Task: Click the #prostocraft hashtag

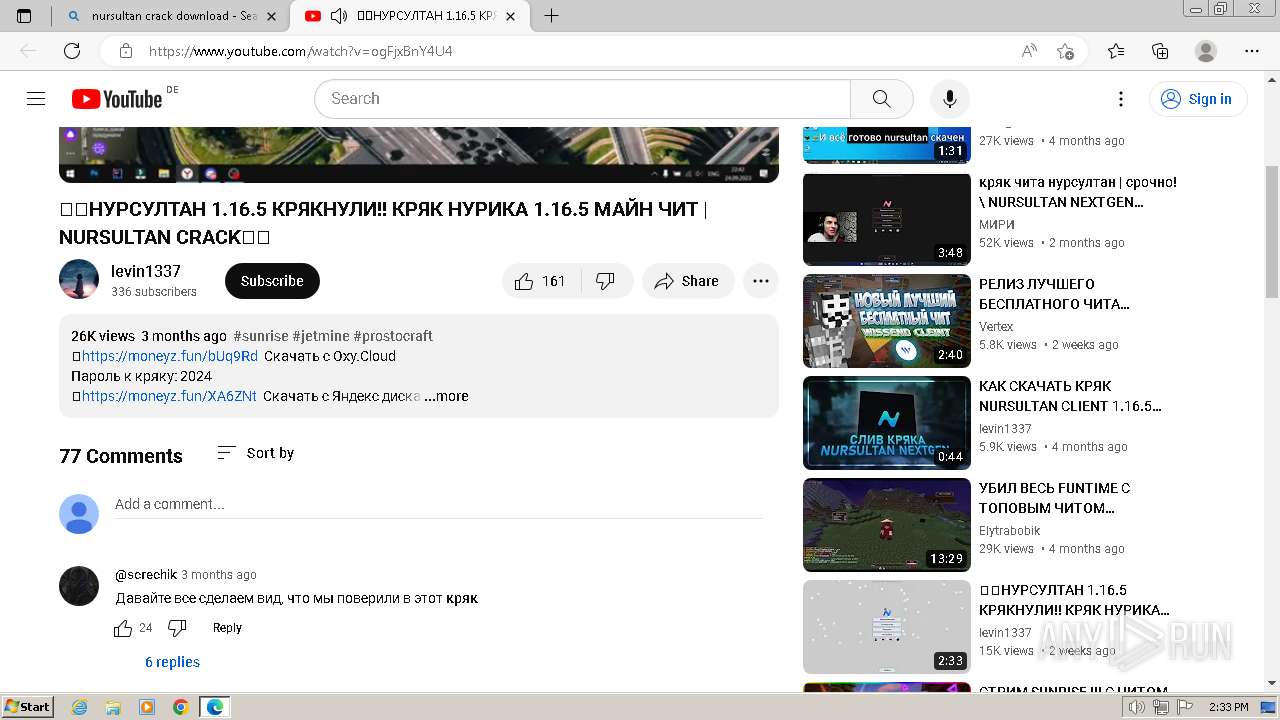Action: tap(393, 336)
